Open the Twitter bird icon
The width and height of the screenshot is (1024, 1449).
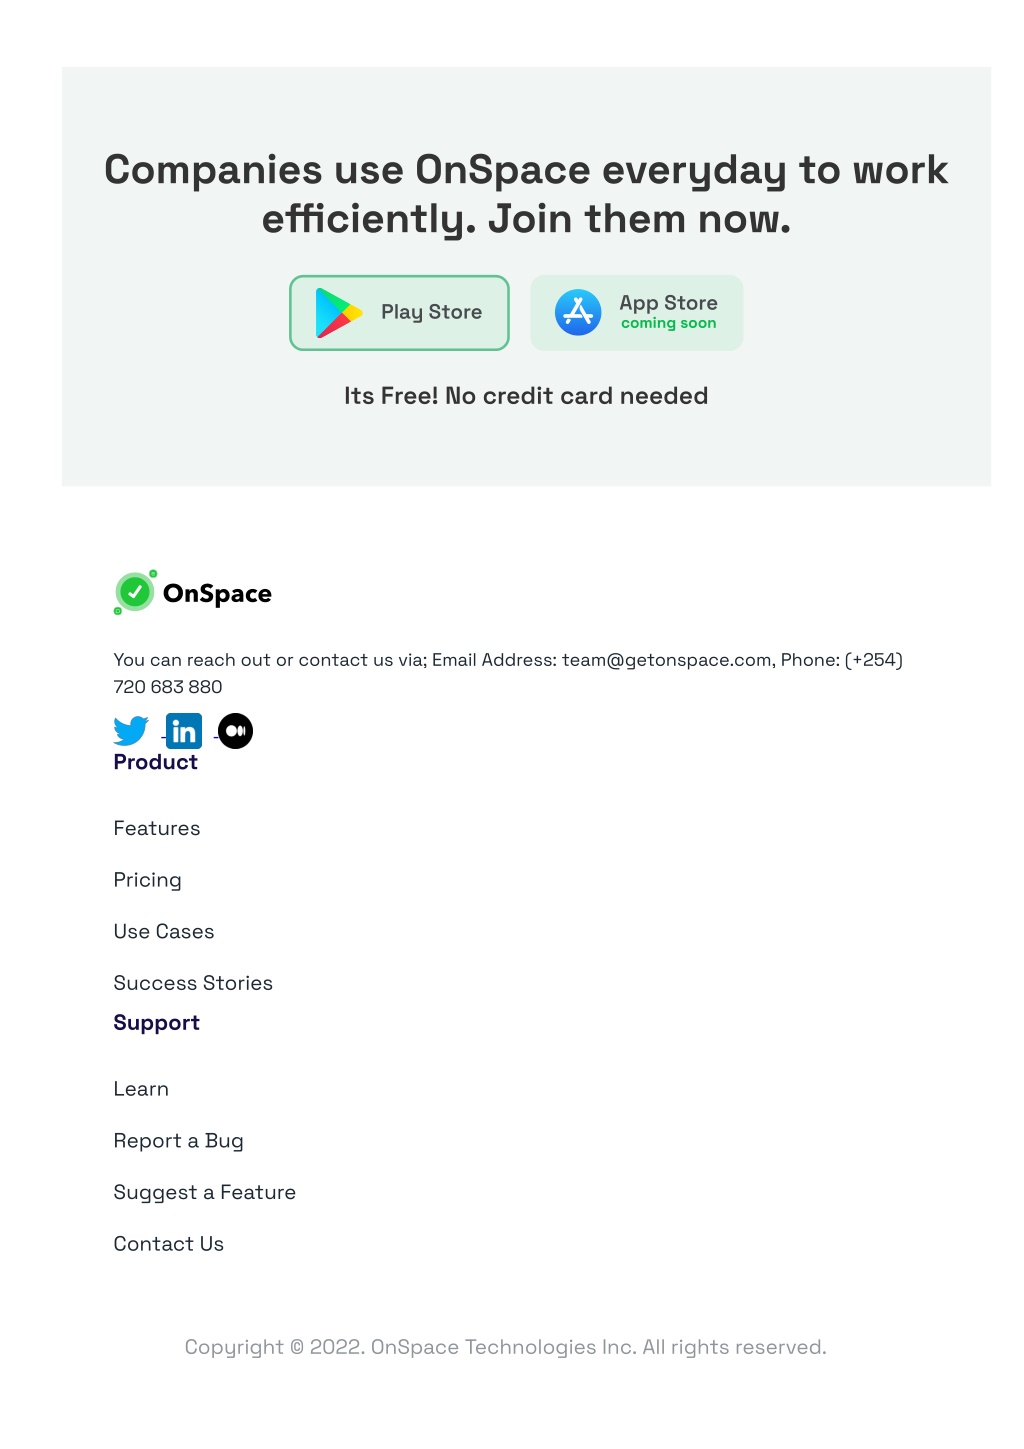[131, 731]
